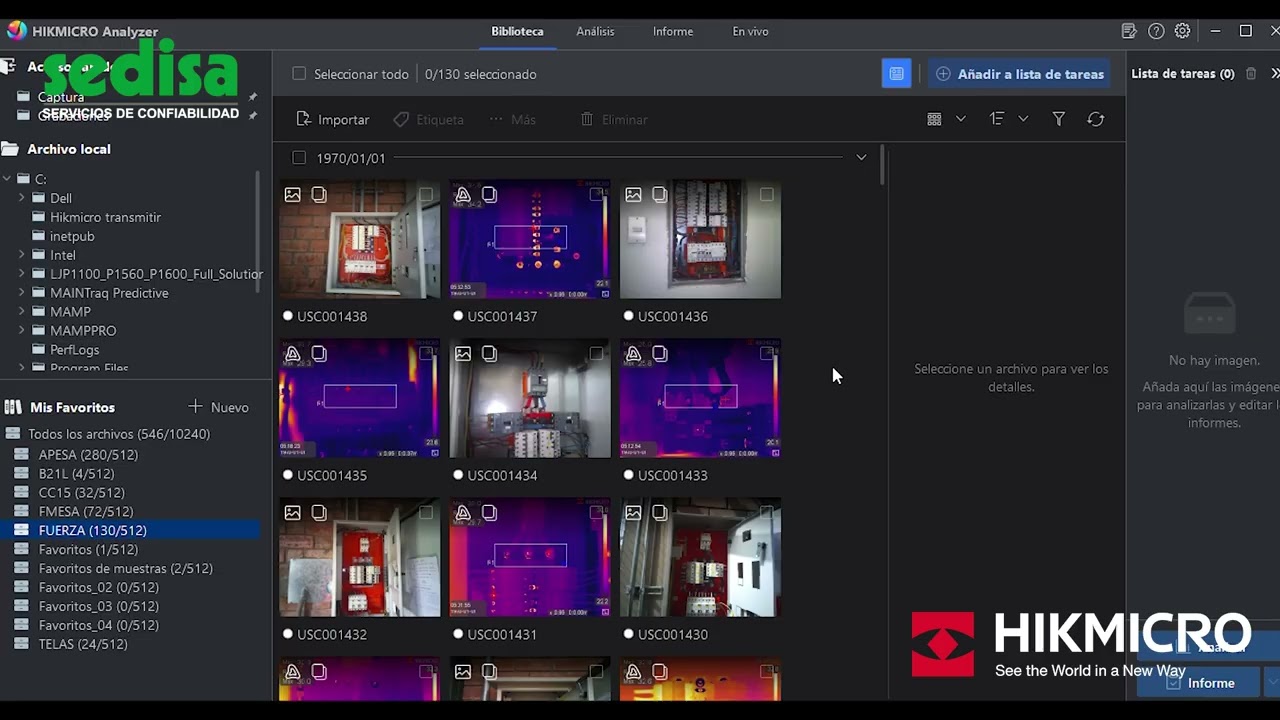Click the stacked pages icon on USC001438

coord(319,195)
